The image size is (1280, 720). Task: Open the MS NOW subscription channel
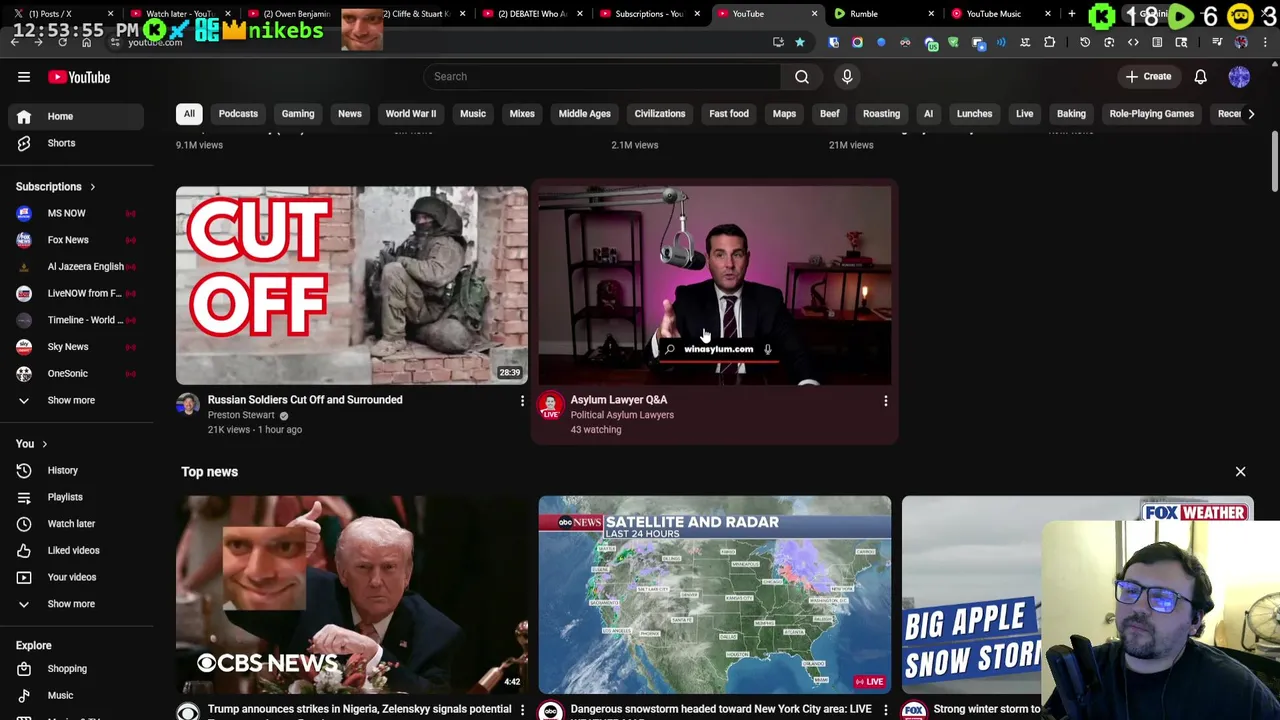click(76, 213)
